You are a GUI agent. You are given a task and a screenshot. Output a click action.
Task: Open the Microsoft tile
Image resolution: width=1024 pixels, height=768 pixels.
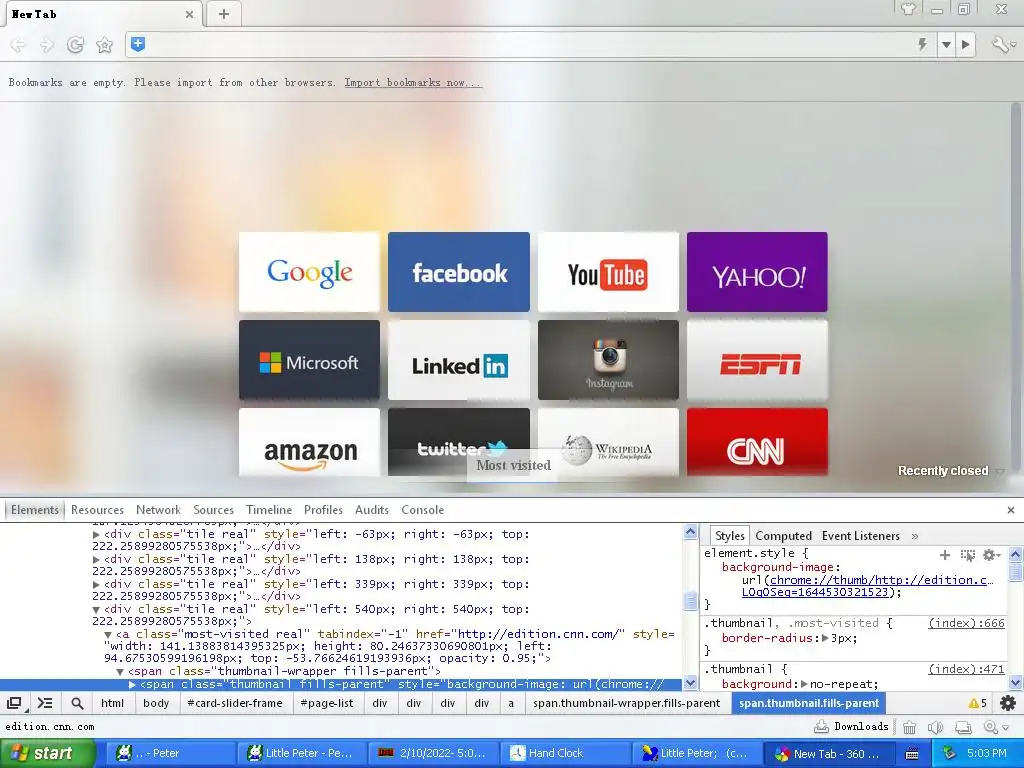coord(309,360)
